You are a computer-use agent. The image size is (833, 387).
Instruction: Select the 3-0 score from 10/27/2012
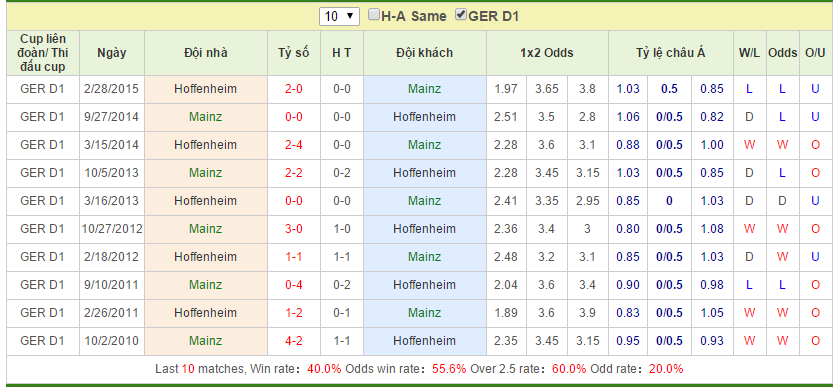[x=294, y=229]
